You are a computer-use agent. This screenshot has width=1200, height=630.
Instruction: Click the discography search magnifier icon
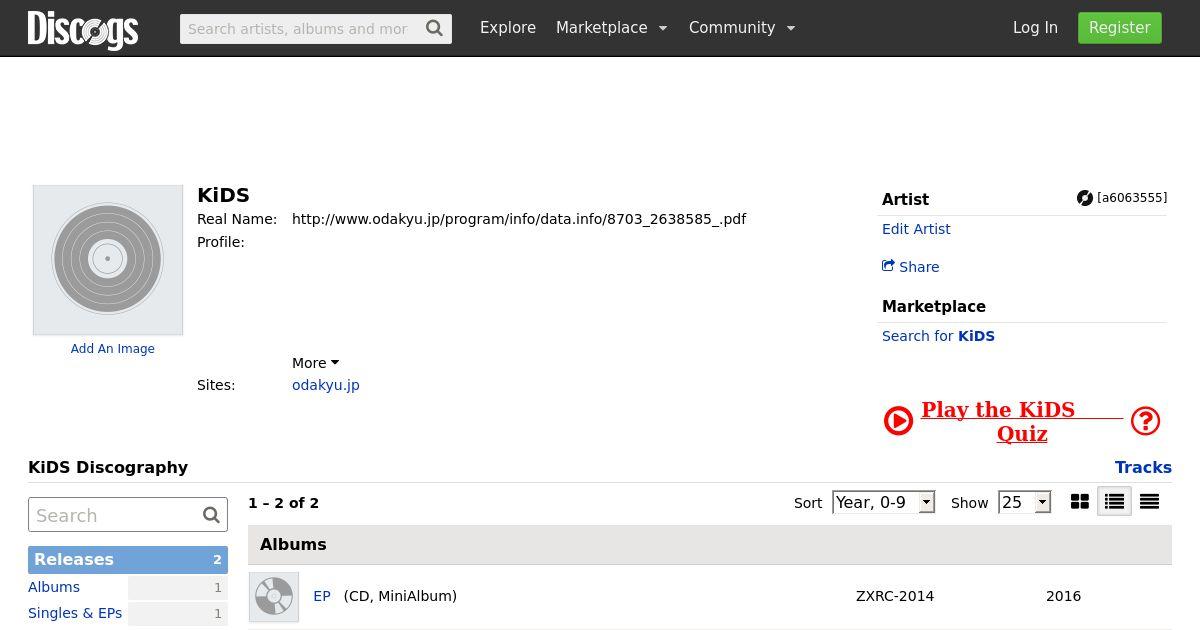tap(211, 515)
